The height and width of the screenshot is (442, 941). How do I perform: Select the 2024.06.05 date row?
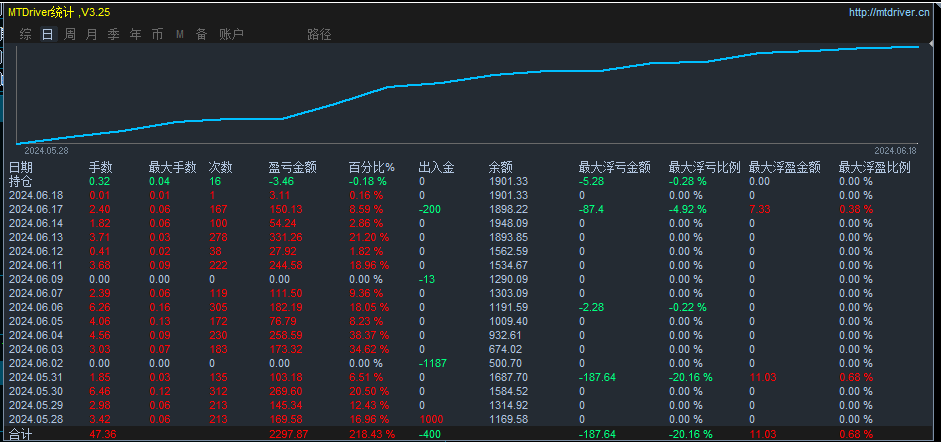[x=36, y=321]
